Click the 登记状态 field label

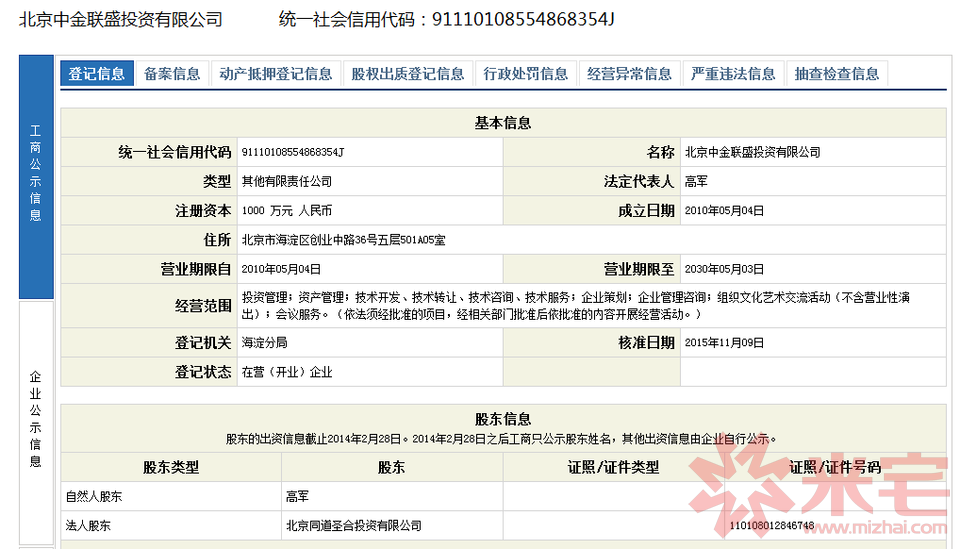[x=203, y=372]
